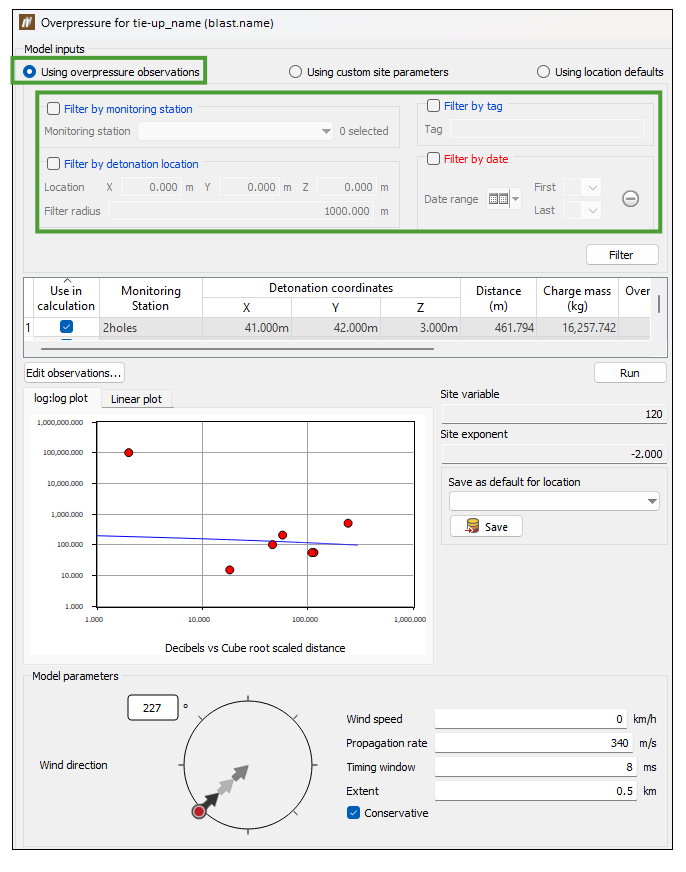
Task: Open Edit observations dialog
Action: click(74, 373)
